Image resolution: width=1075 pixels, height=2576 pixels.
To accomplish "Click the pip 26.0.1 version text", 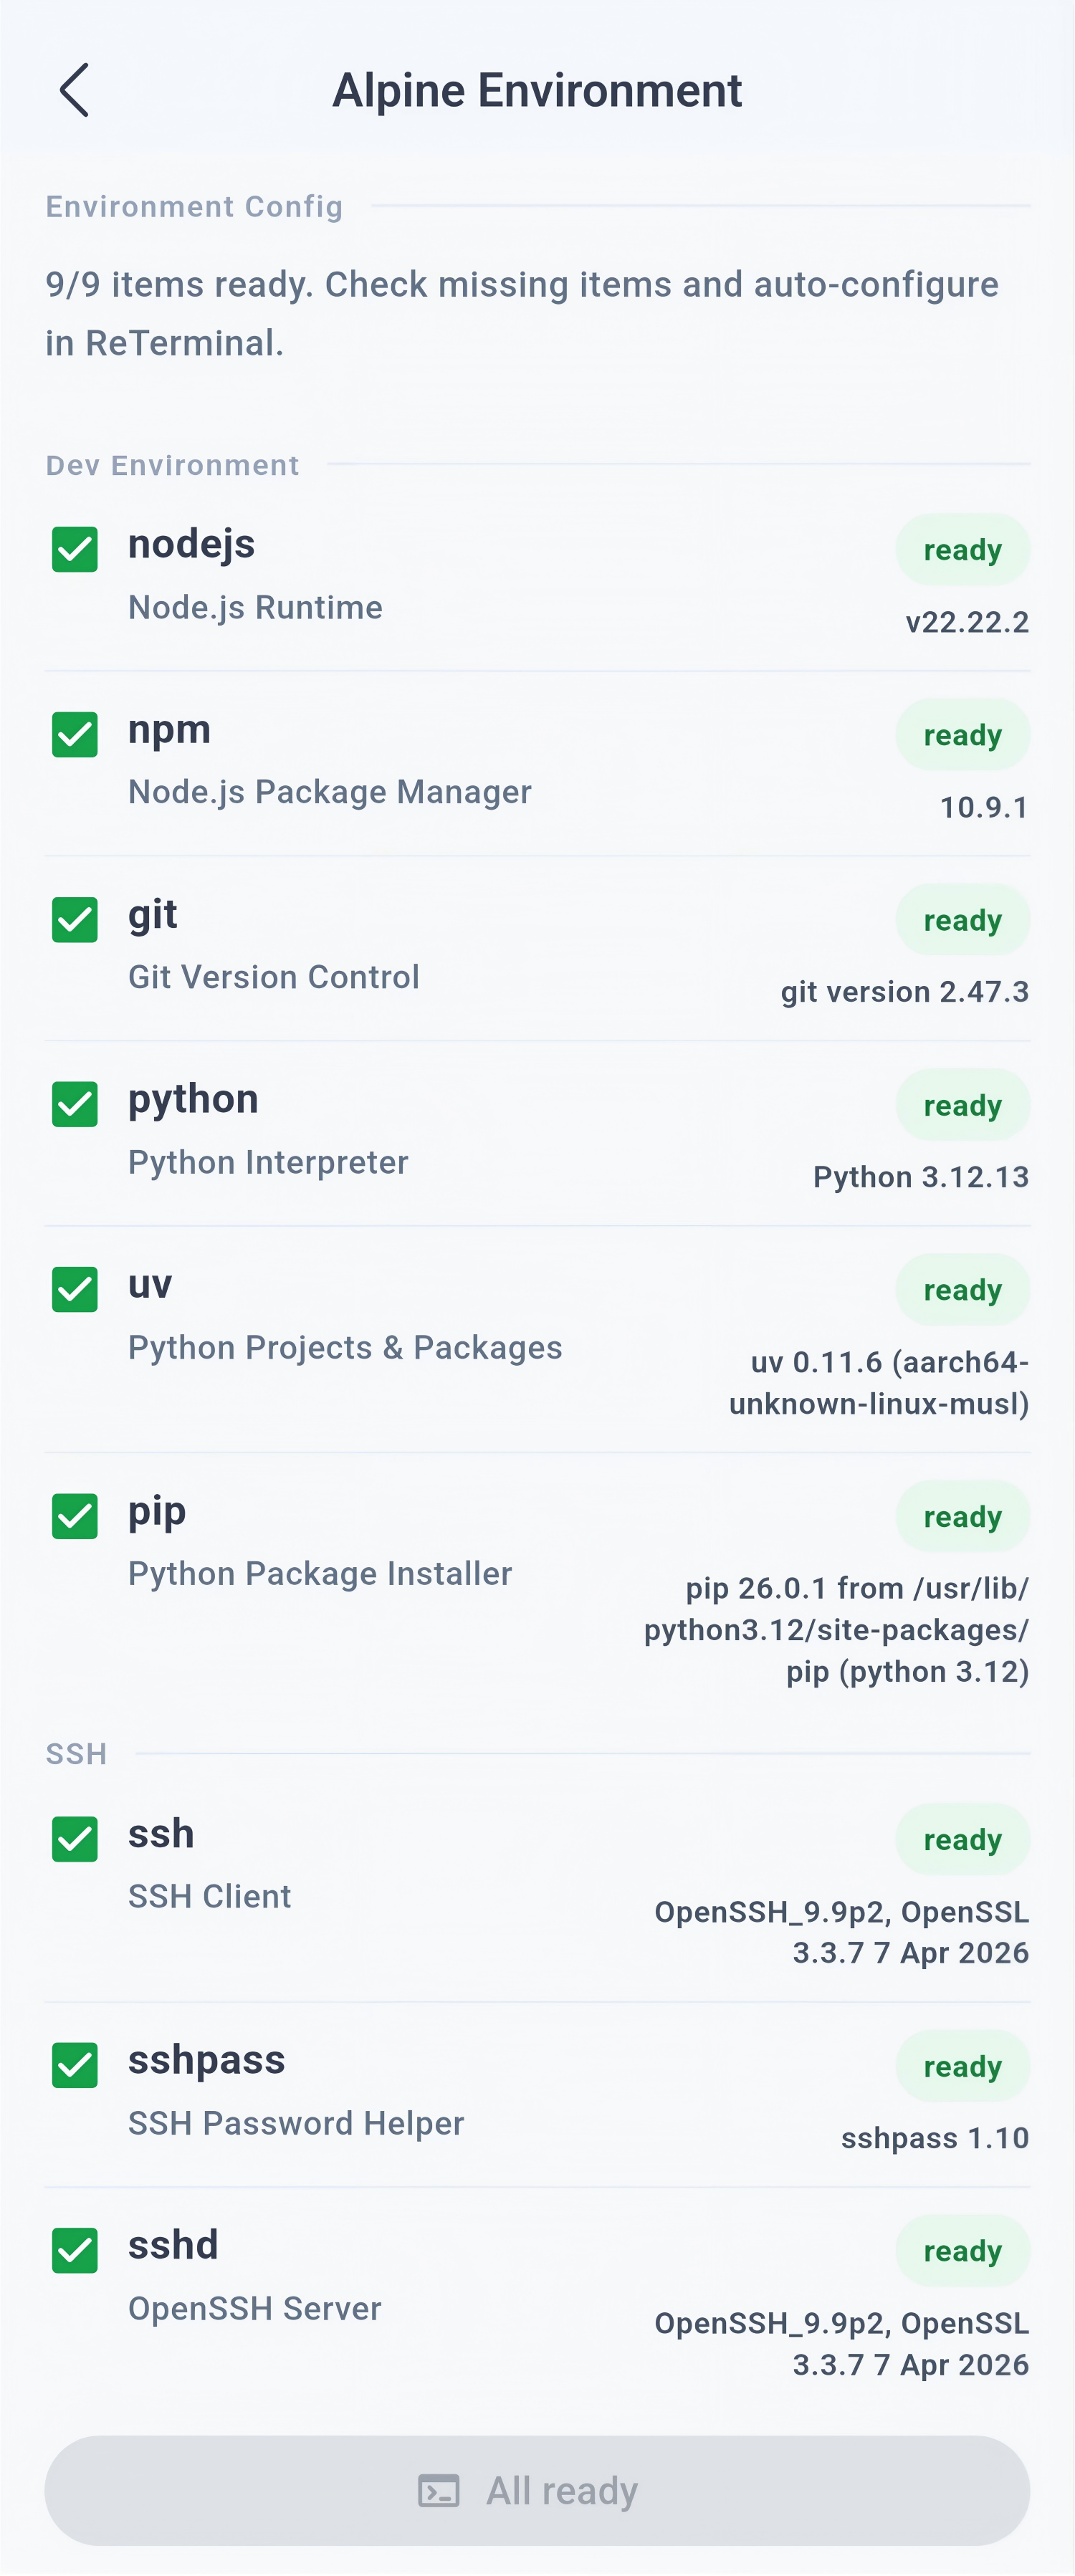I will click(836, 1630).
